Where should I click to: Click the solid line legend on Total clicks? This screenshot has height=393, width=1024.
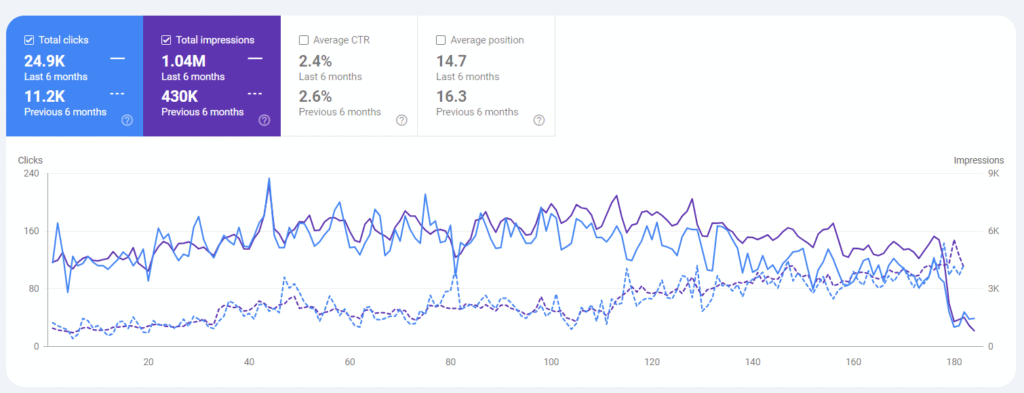pyautogui.click(x=118, y=59)
